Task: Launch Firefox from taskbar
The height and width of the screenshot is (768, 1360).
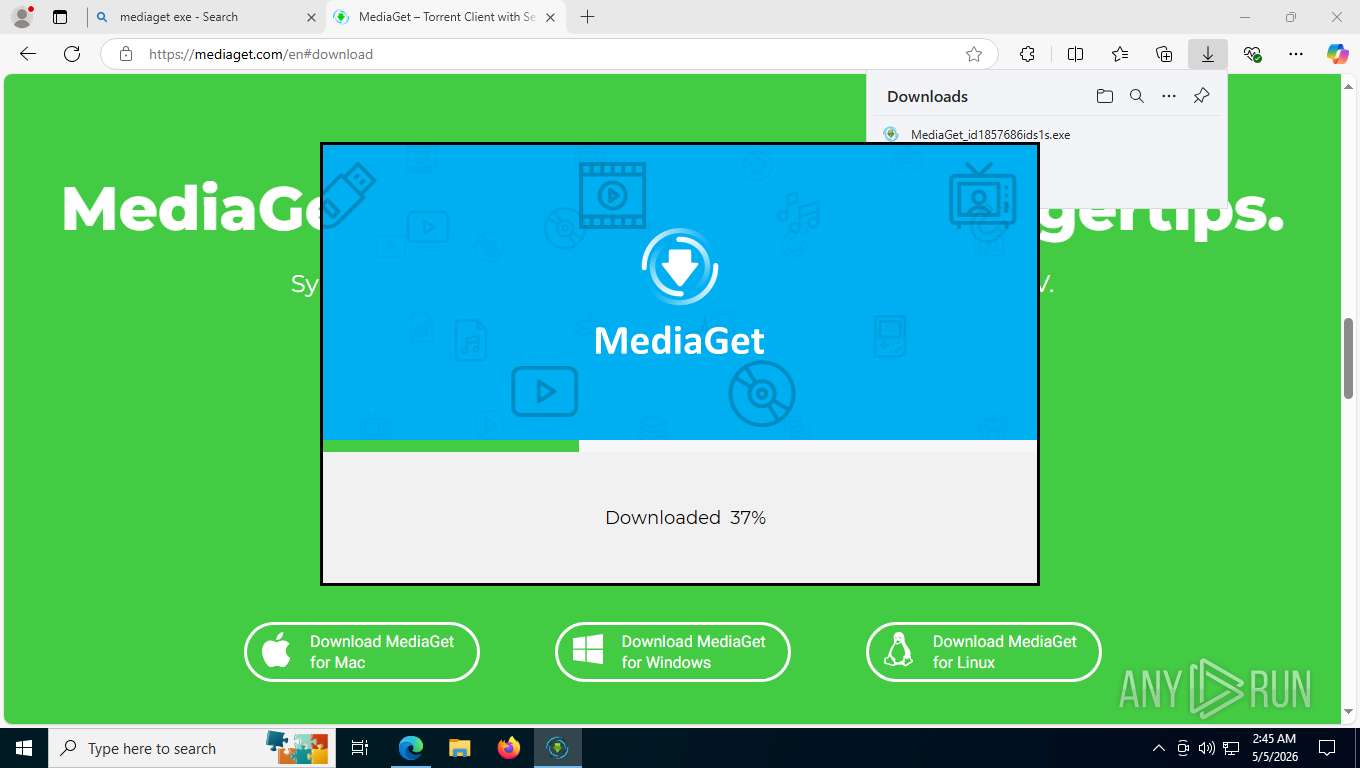Action: pyautogui.click(x=509, y=748)
